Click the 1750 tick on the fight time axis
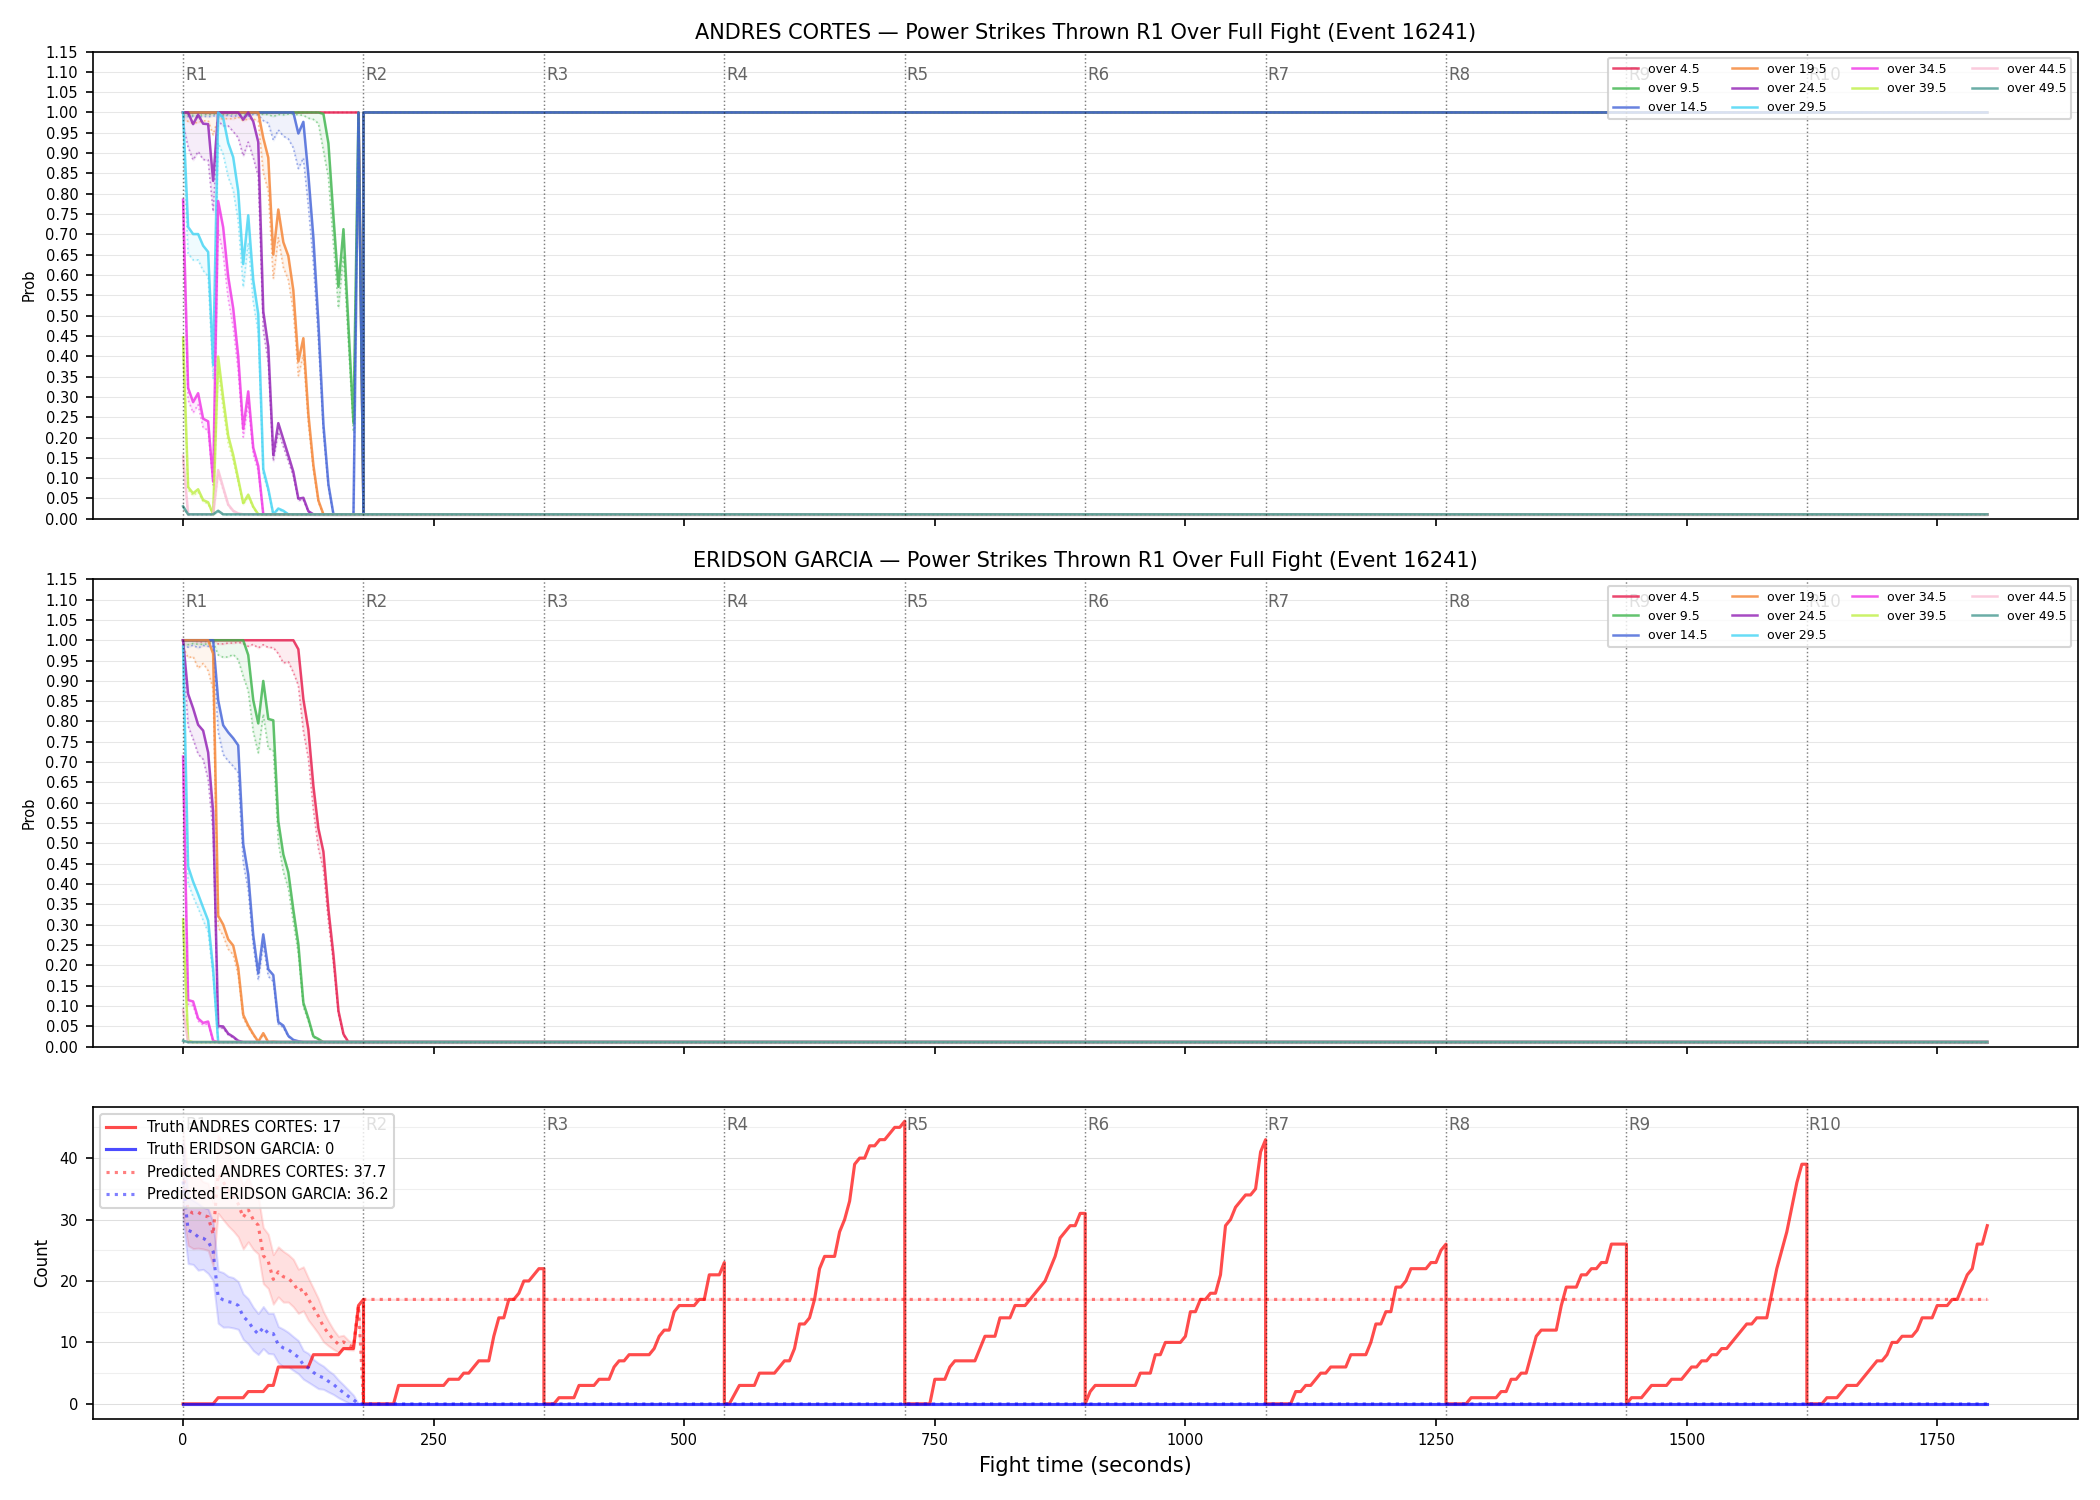This screenshot has width=2100, height=1500. coord(1937,1440)
